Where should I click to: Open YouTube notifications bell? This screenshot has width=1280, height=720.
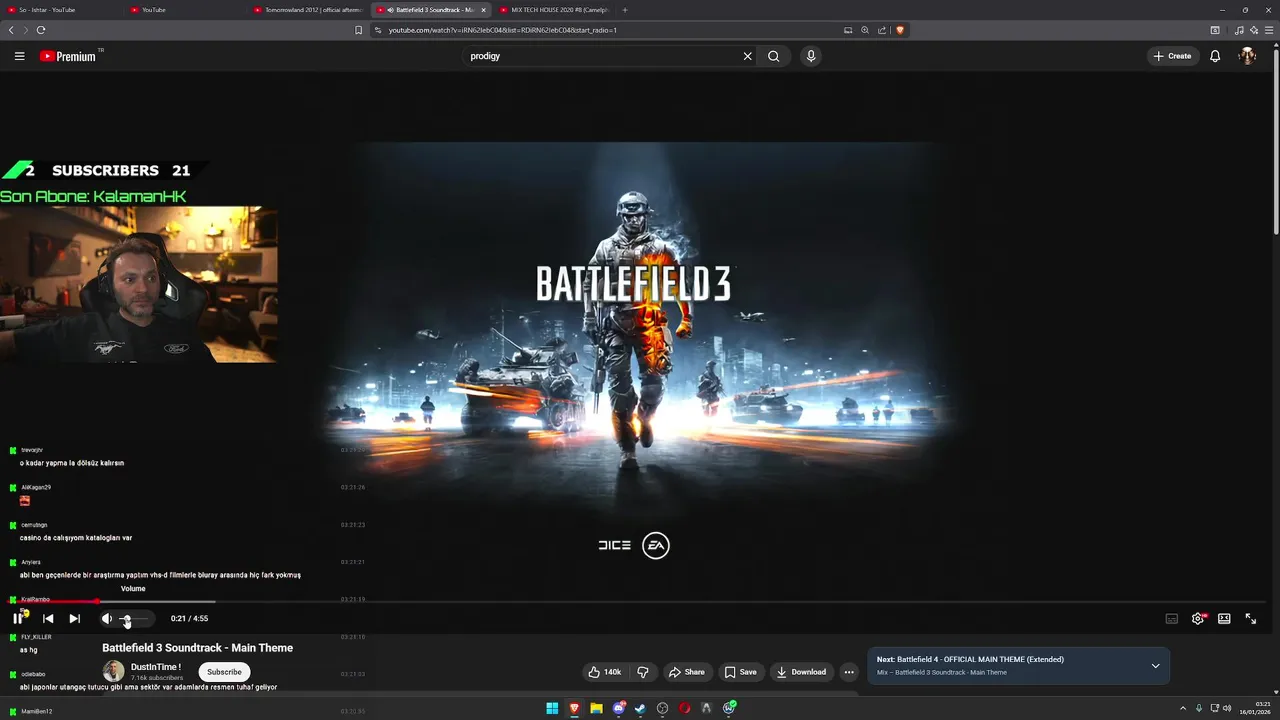click(1215, 56)
